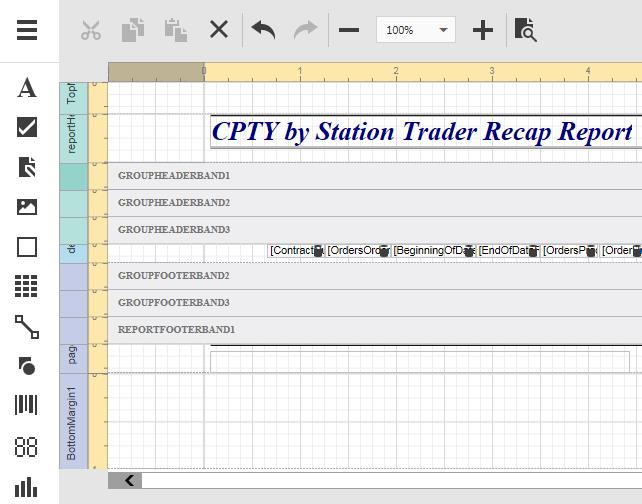This screenshot has width=642, height=504.
Task: Select the Picture Box tool
Action: click(27, 207)
